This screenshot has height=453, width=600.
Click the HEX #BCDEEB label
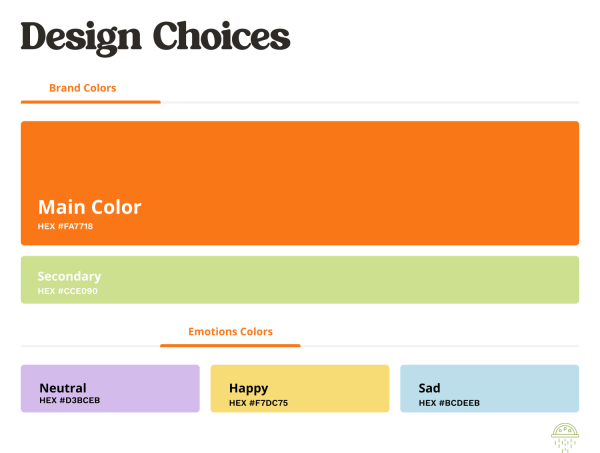coord(449,403)
